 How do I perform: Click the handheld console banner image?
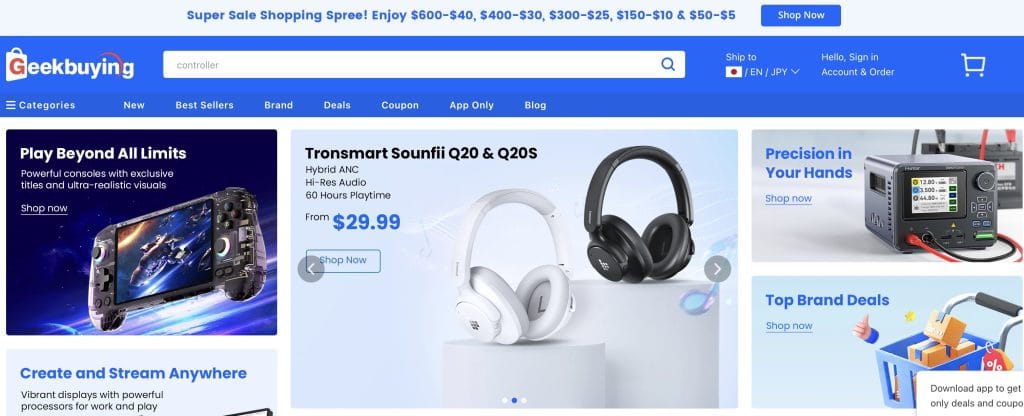coord(142,232)
